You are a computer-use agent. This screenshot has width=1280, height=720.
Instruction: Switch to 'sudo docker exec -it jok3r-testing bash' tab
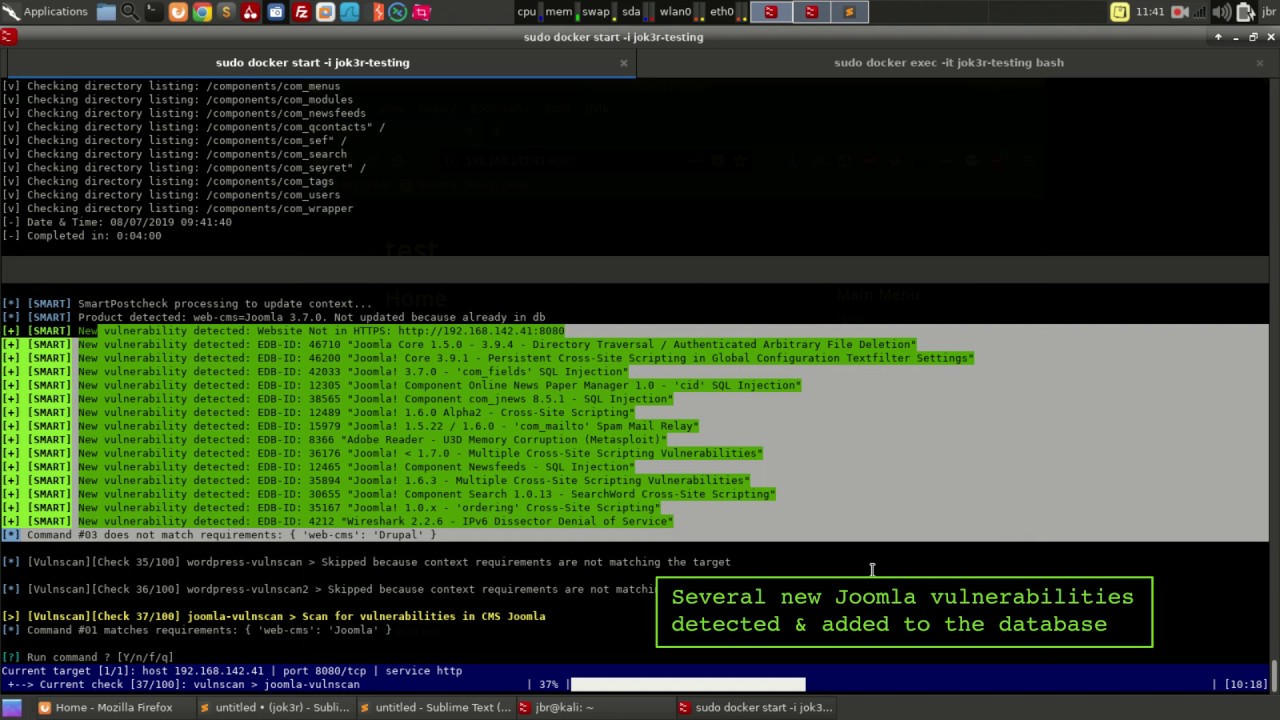click(949, 62)
